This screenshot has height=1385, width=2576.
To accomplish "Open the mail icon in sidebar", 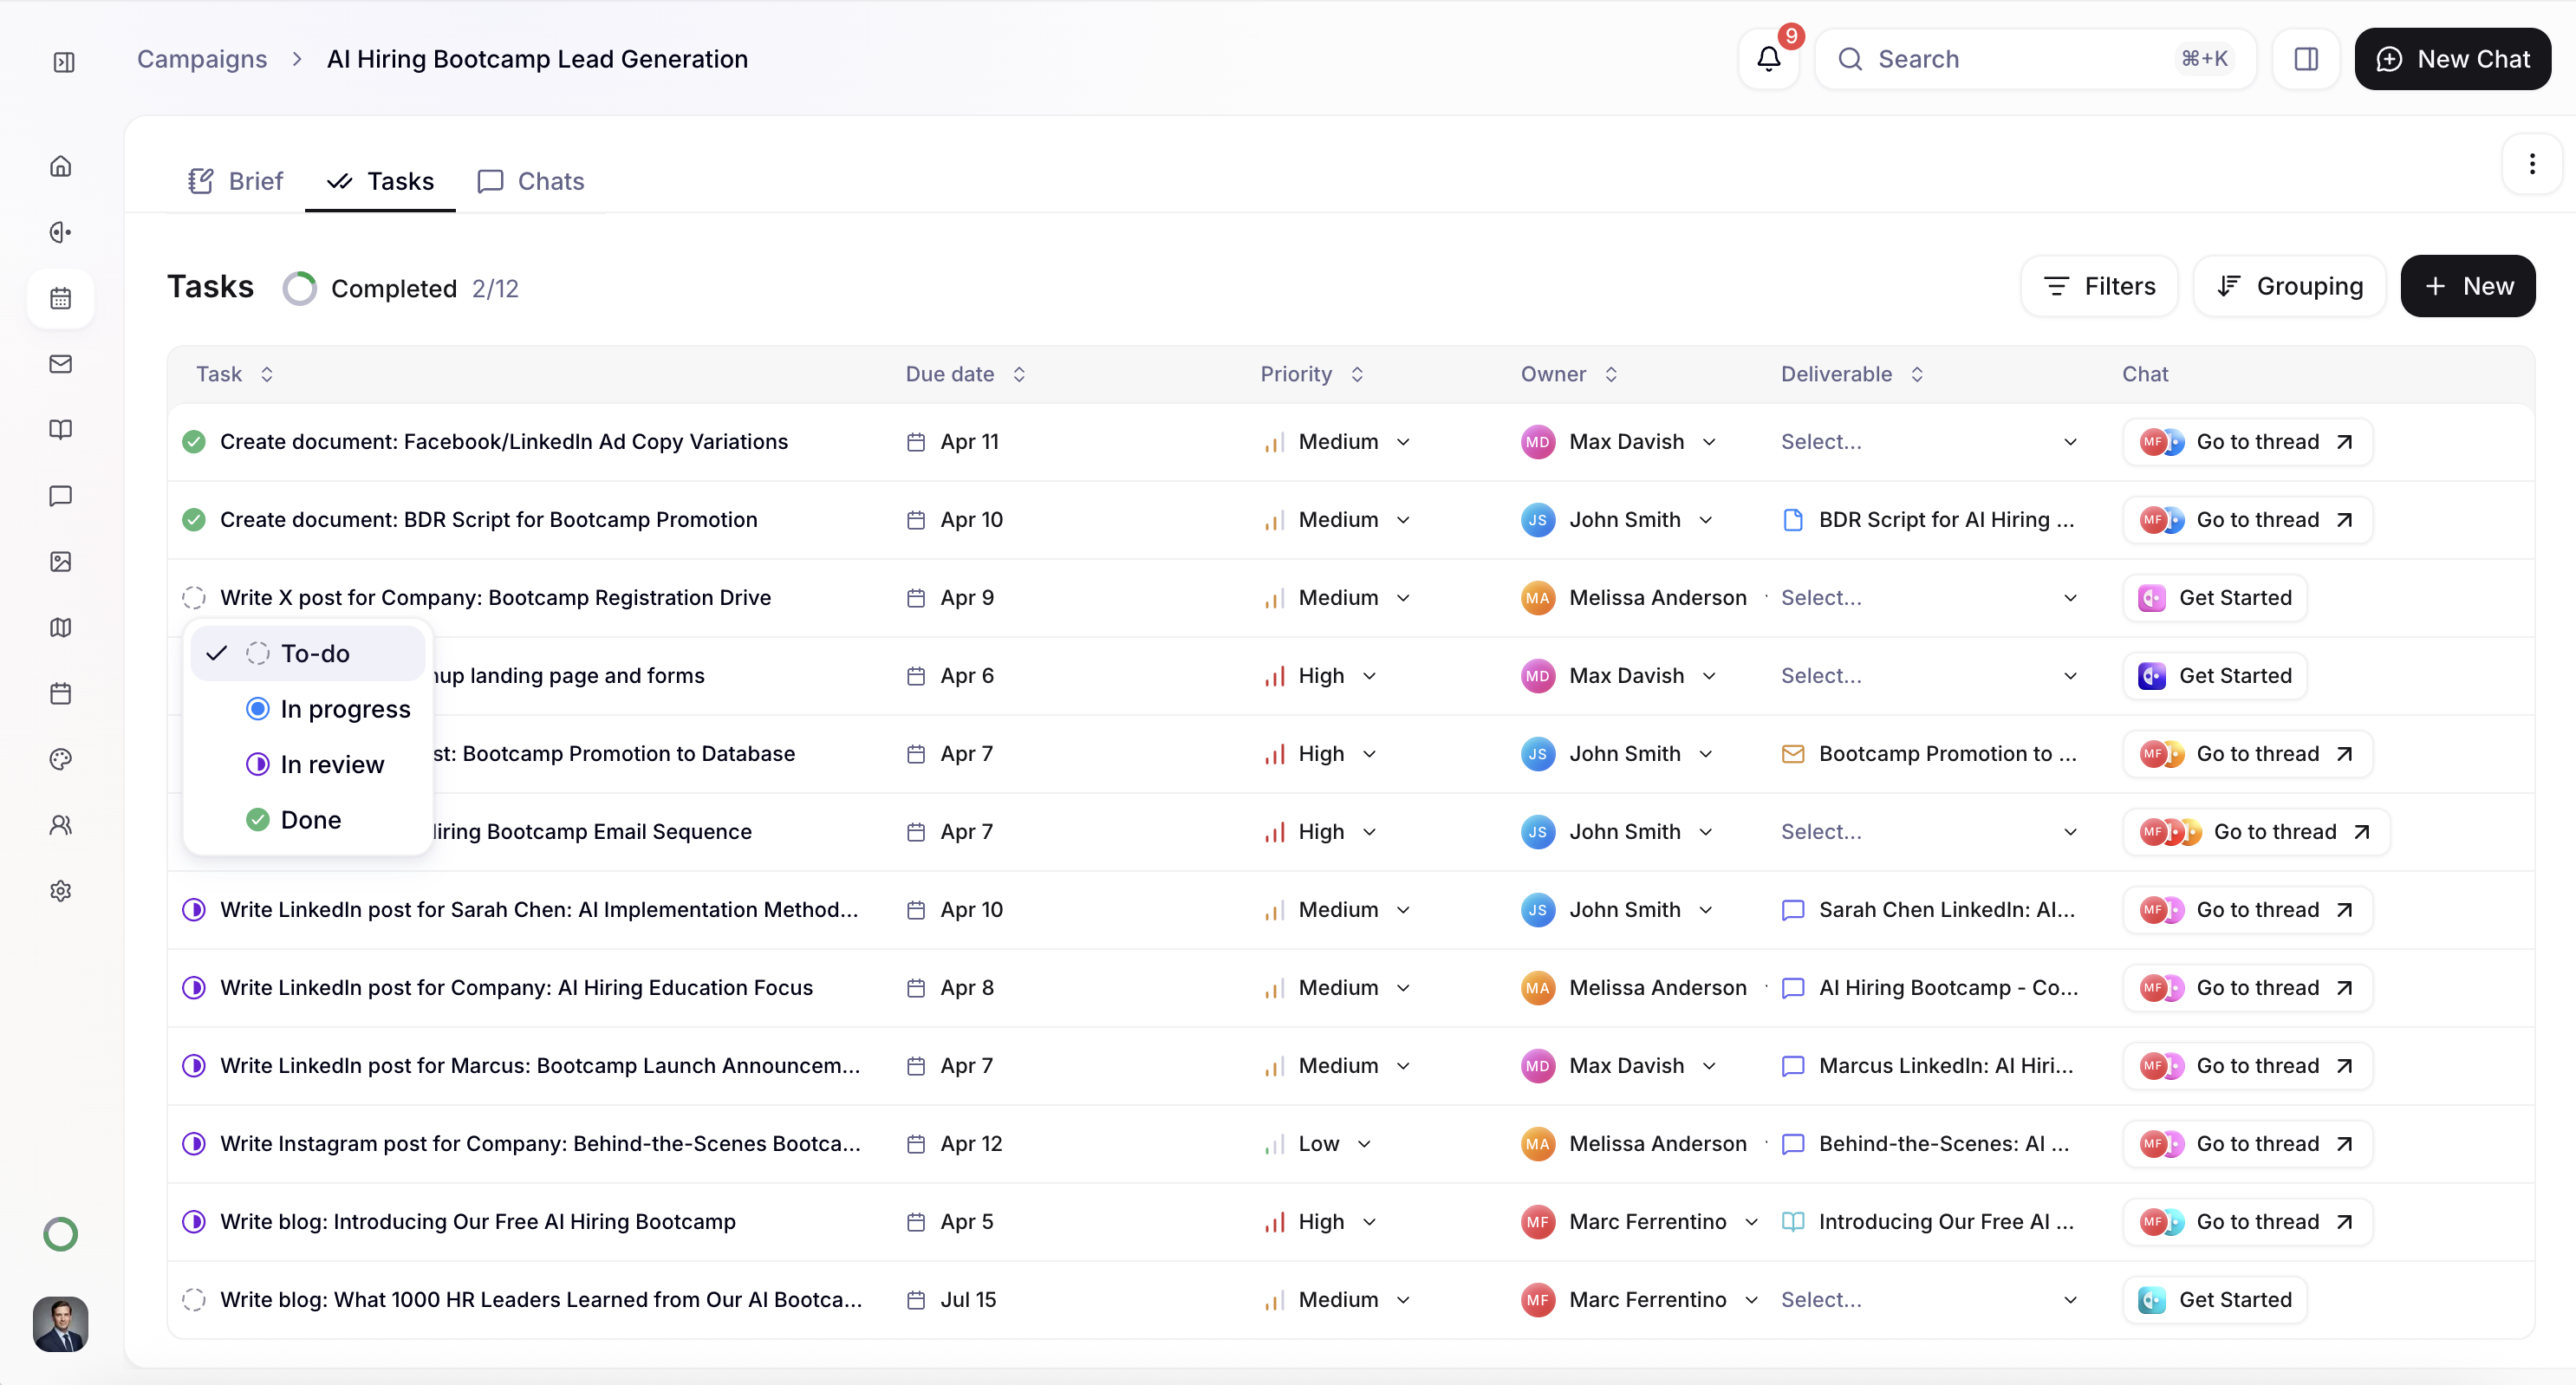I will (x=61, y=364).
